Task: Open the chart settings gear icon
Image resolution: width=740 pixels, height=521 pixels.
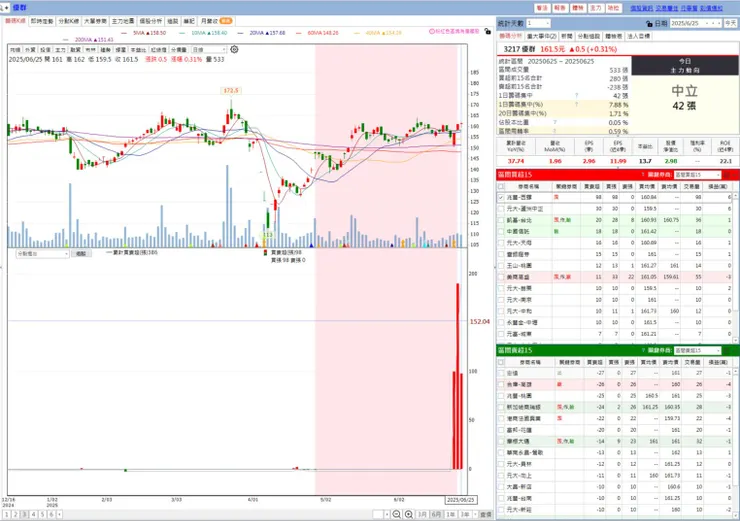Action: [234, 50]
